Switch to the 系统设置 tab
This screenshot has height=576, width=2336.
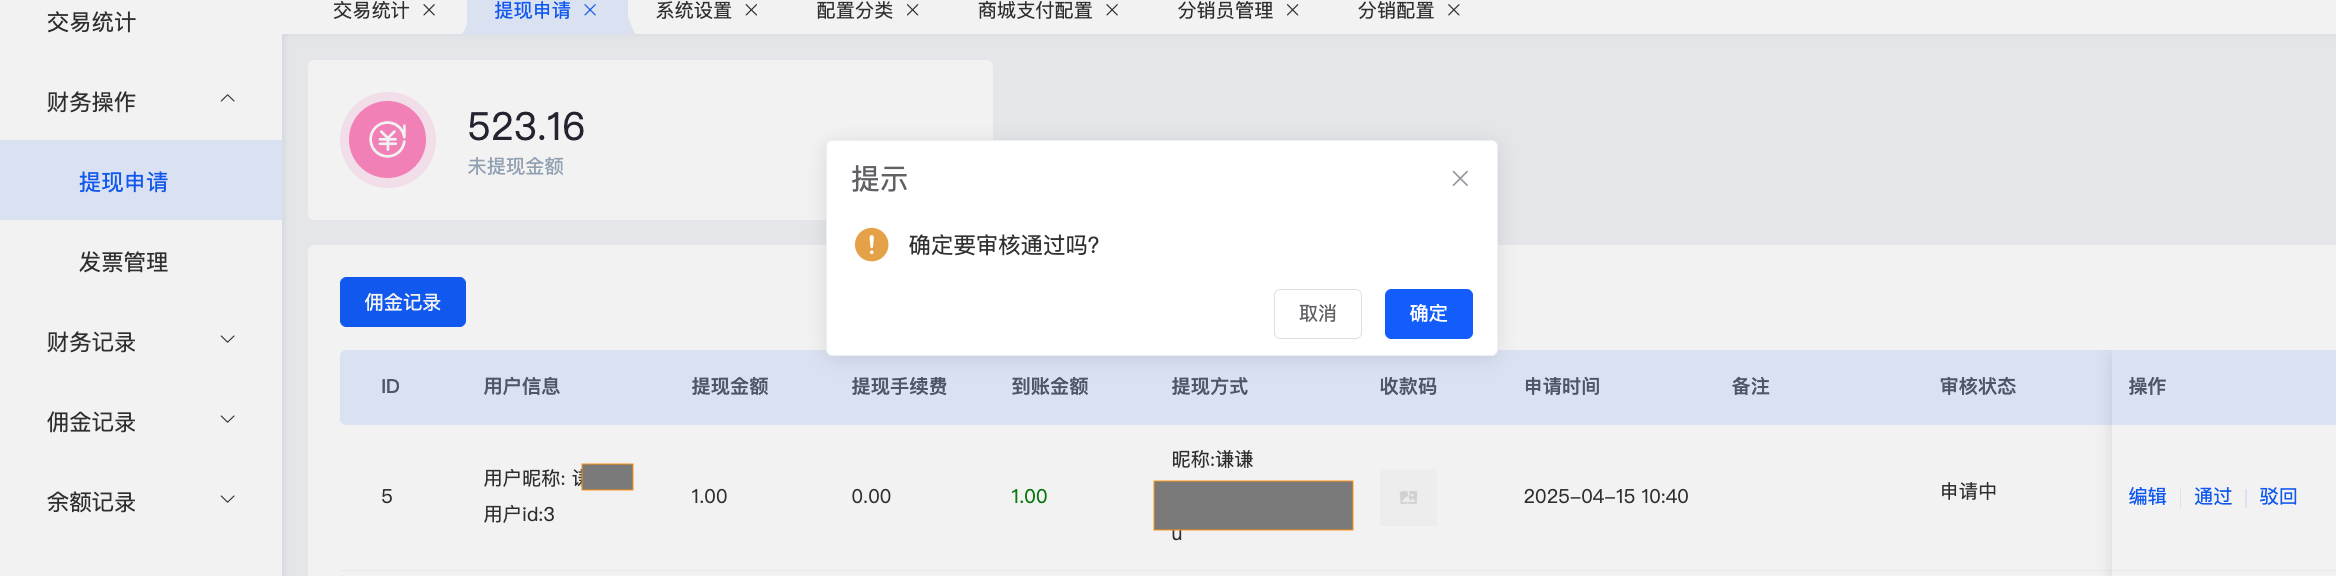click(x=694, y=10)
